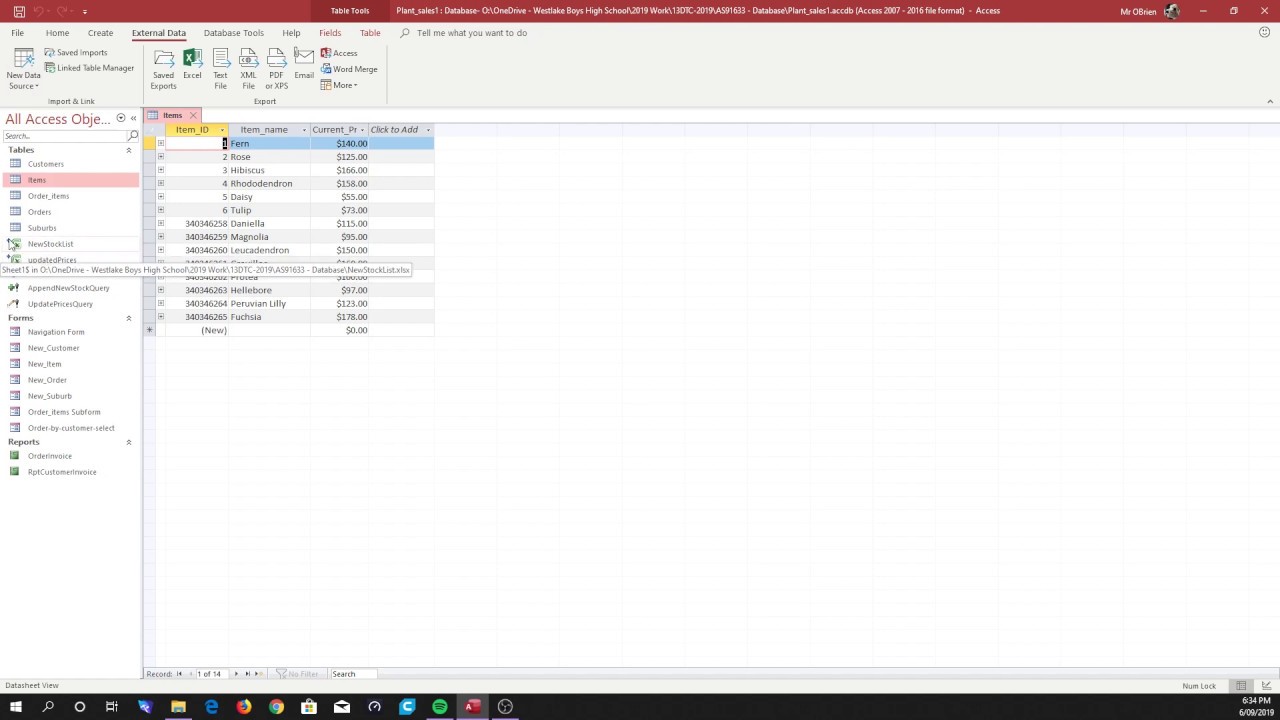1280x720 pixels.
Task: Open the Suburbs table
Action: [x=42, y=228]
